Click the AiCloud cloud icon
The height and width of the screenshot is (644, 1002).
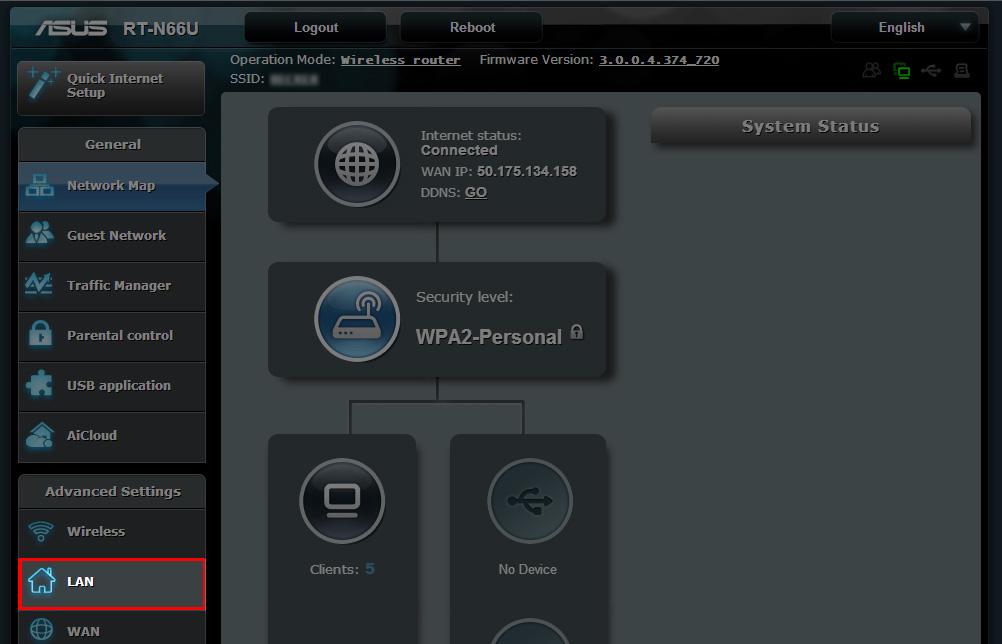point(40,435)
